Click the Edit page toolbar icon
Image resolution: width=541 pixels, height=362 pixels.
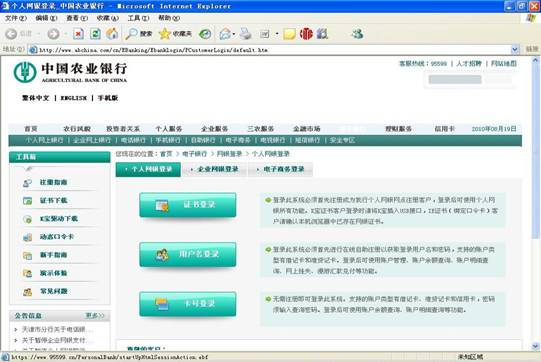(264, 34)
